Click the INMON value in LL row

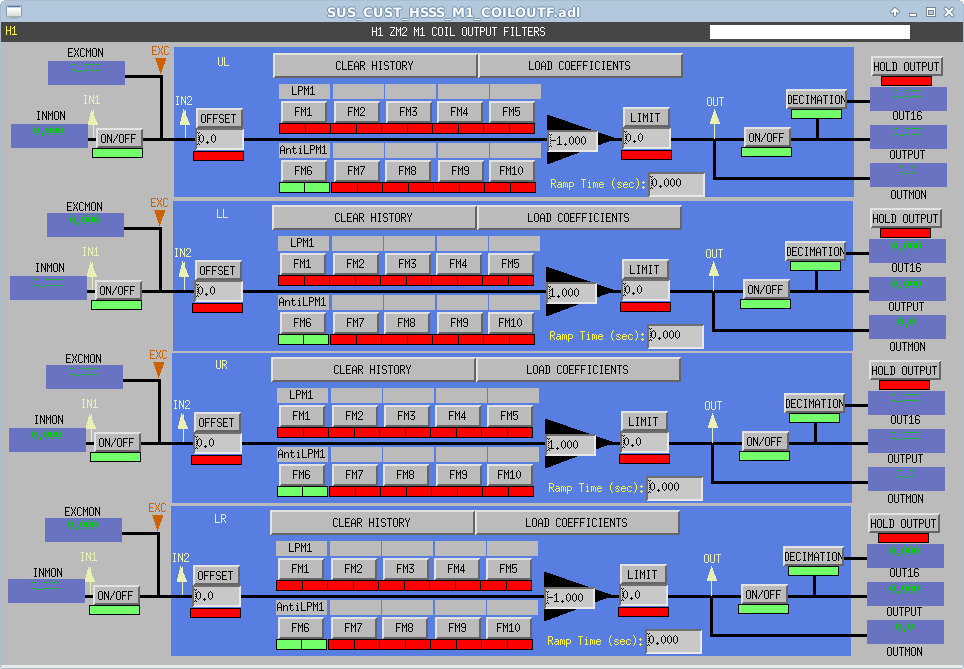point(48,288)
